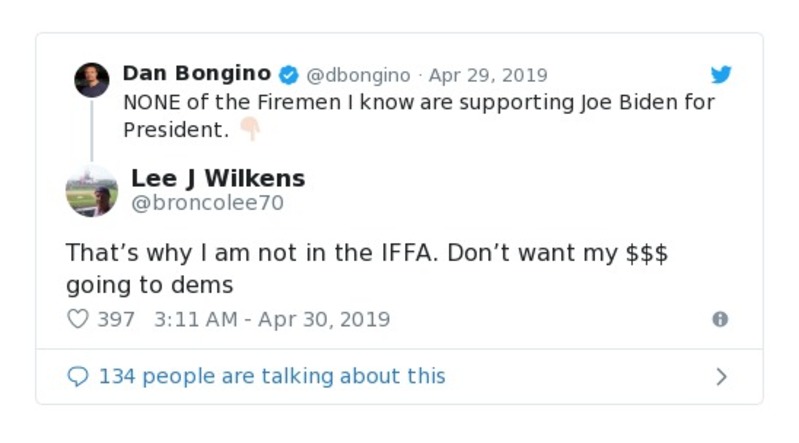The height and width of the screenshot is (443, 799).
Task: Like the tweet with the heart icon
Action: point(77,320)
